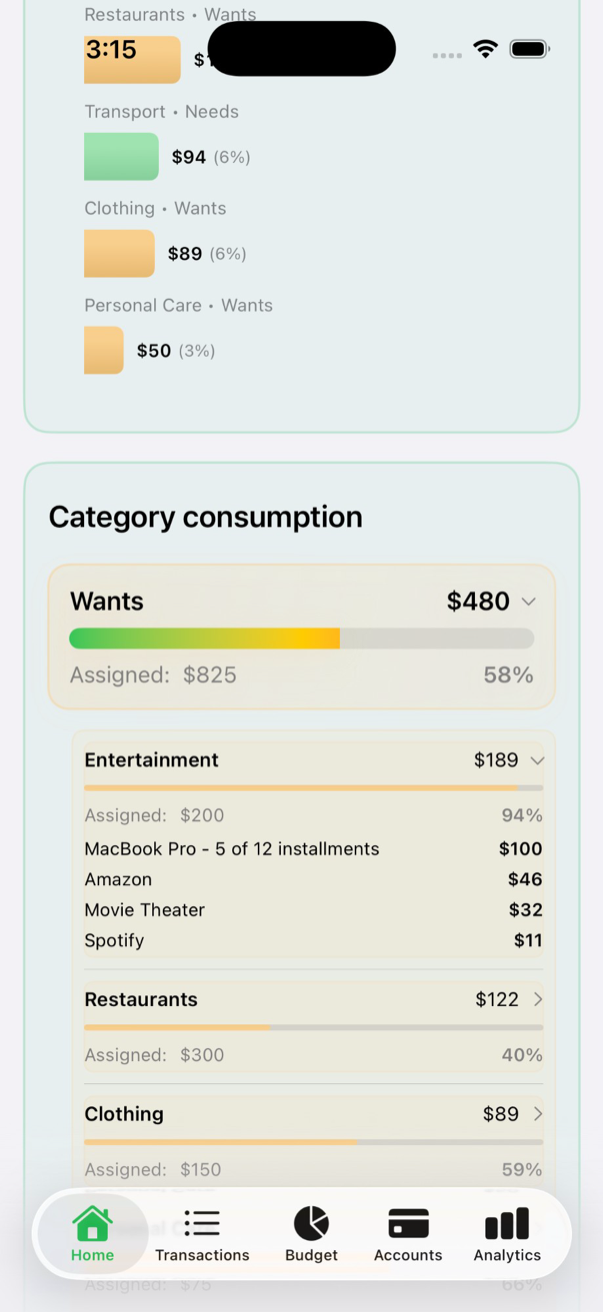Tap the orange Clothing spending bar

(x=119, y=253)
